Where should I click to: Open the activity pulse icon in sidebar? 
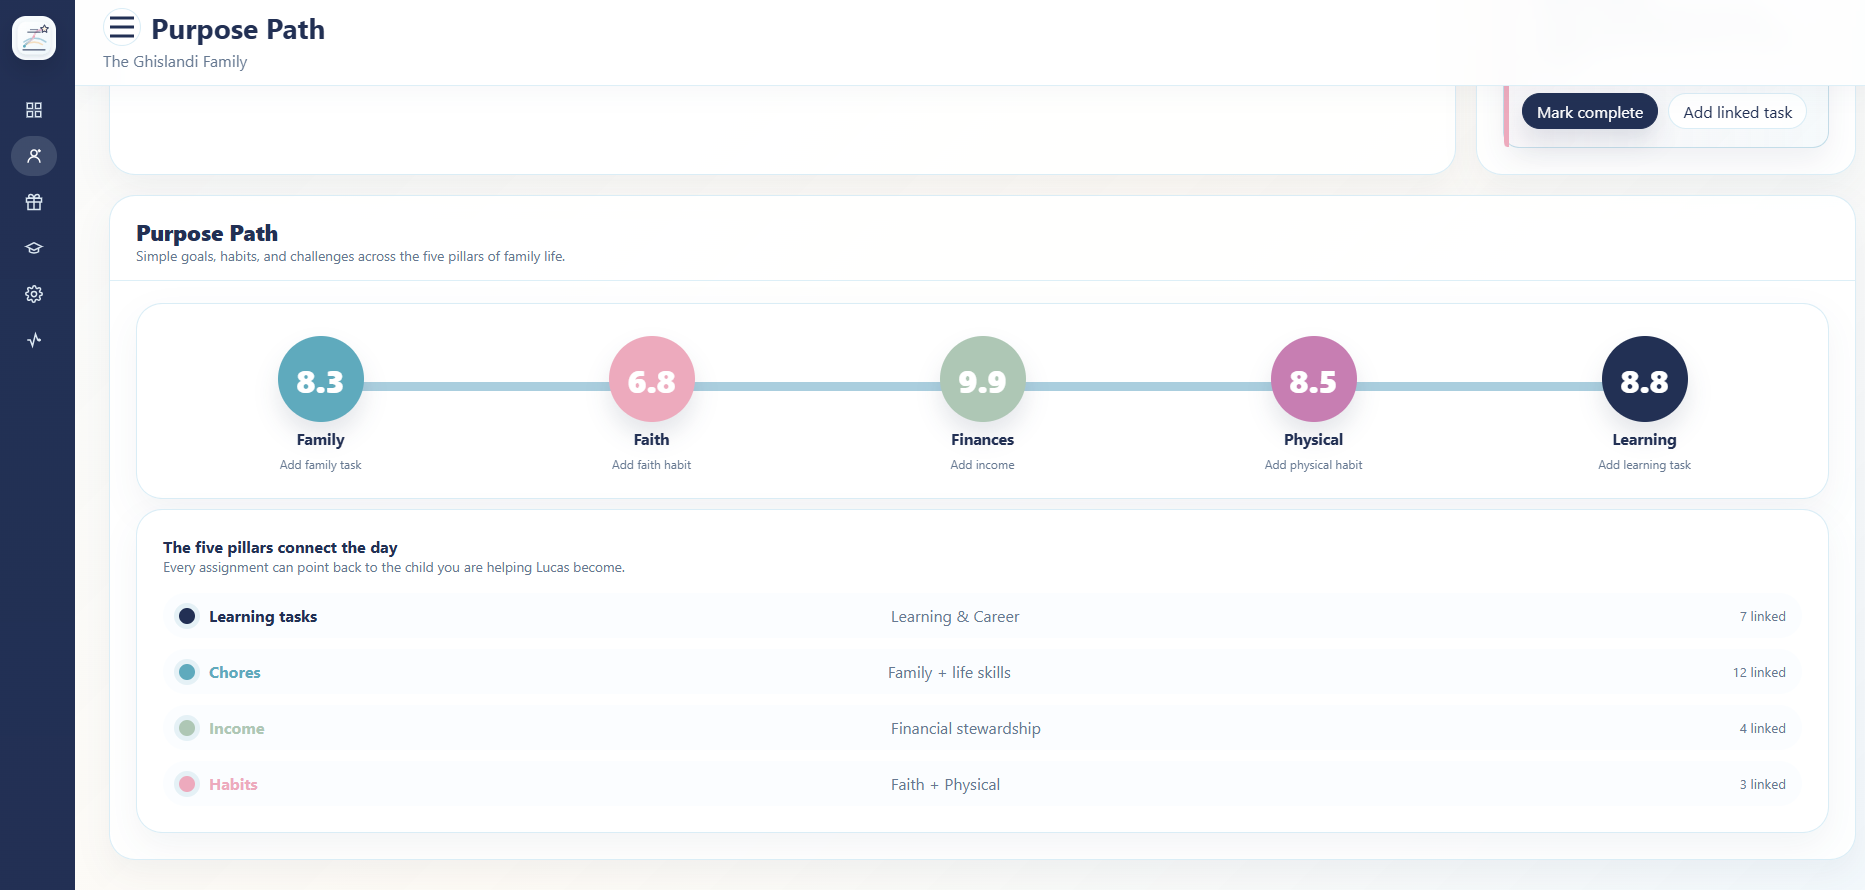click(34, 340)
